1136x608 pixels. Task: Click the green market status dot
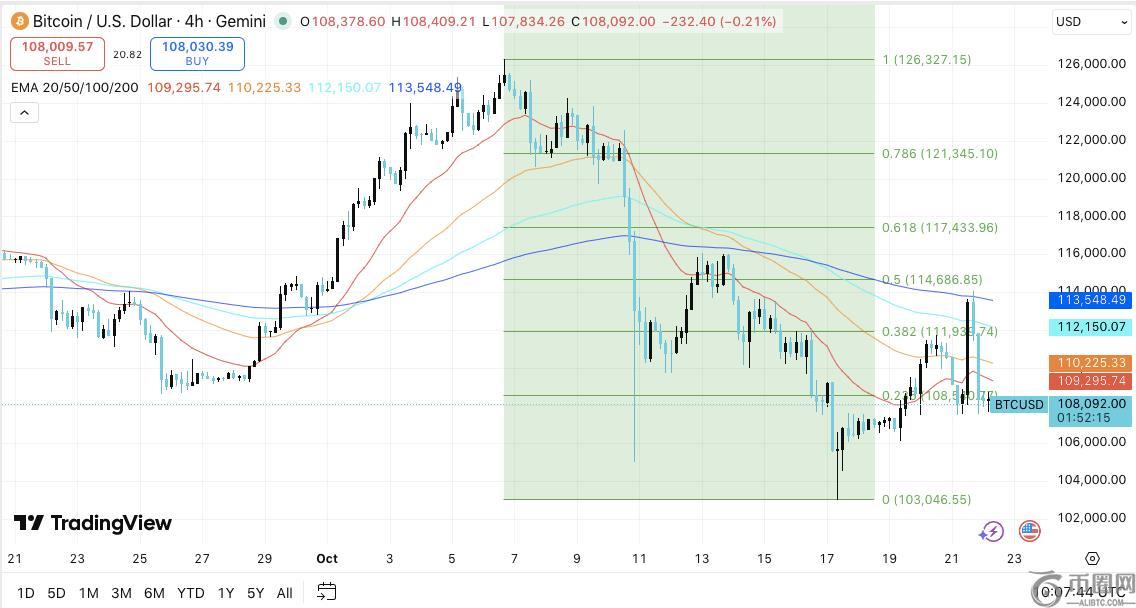coord(283,21)
